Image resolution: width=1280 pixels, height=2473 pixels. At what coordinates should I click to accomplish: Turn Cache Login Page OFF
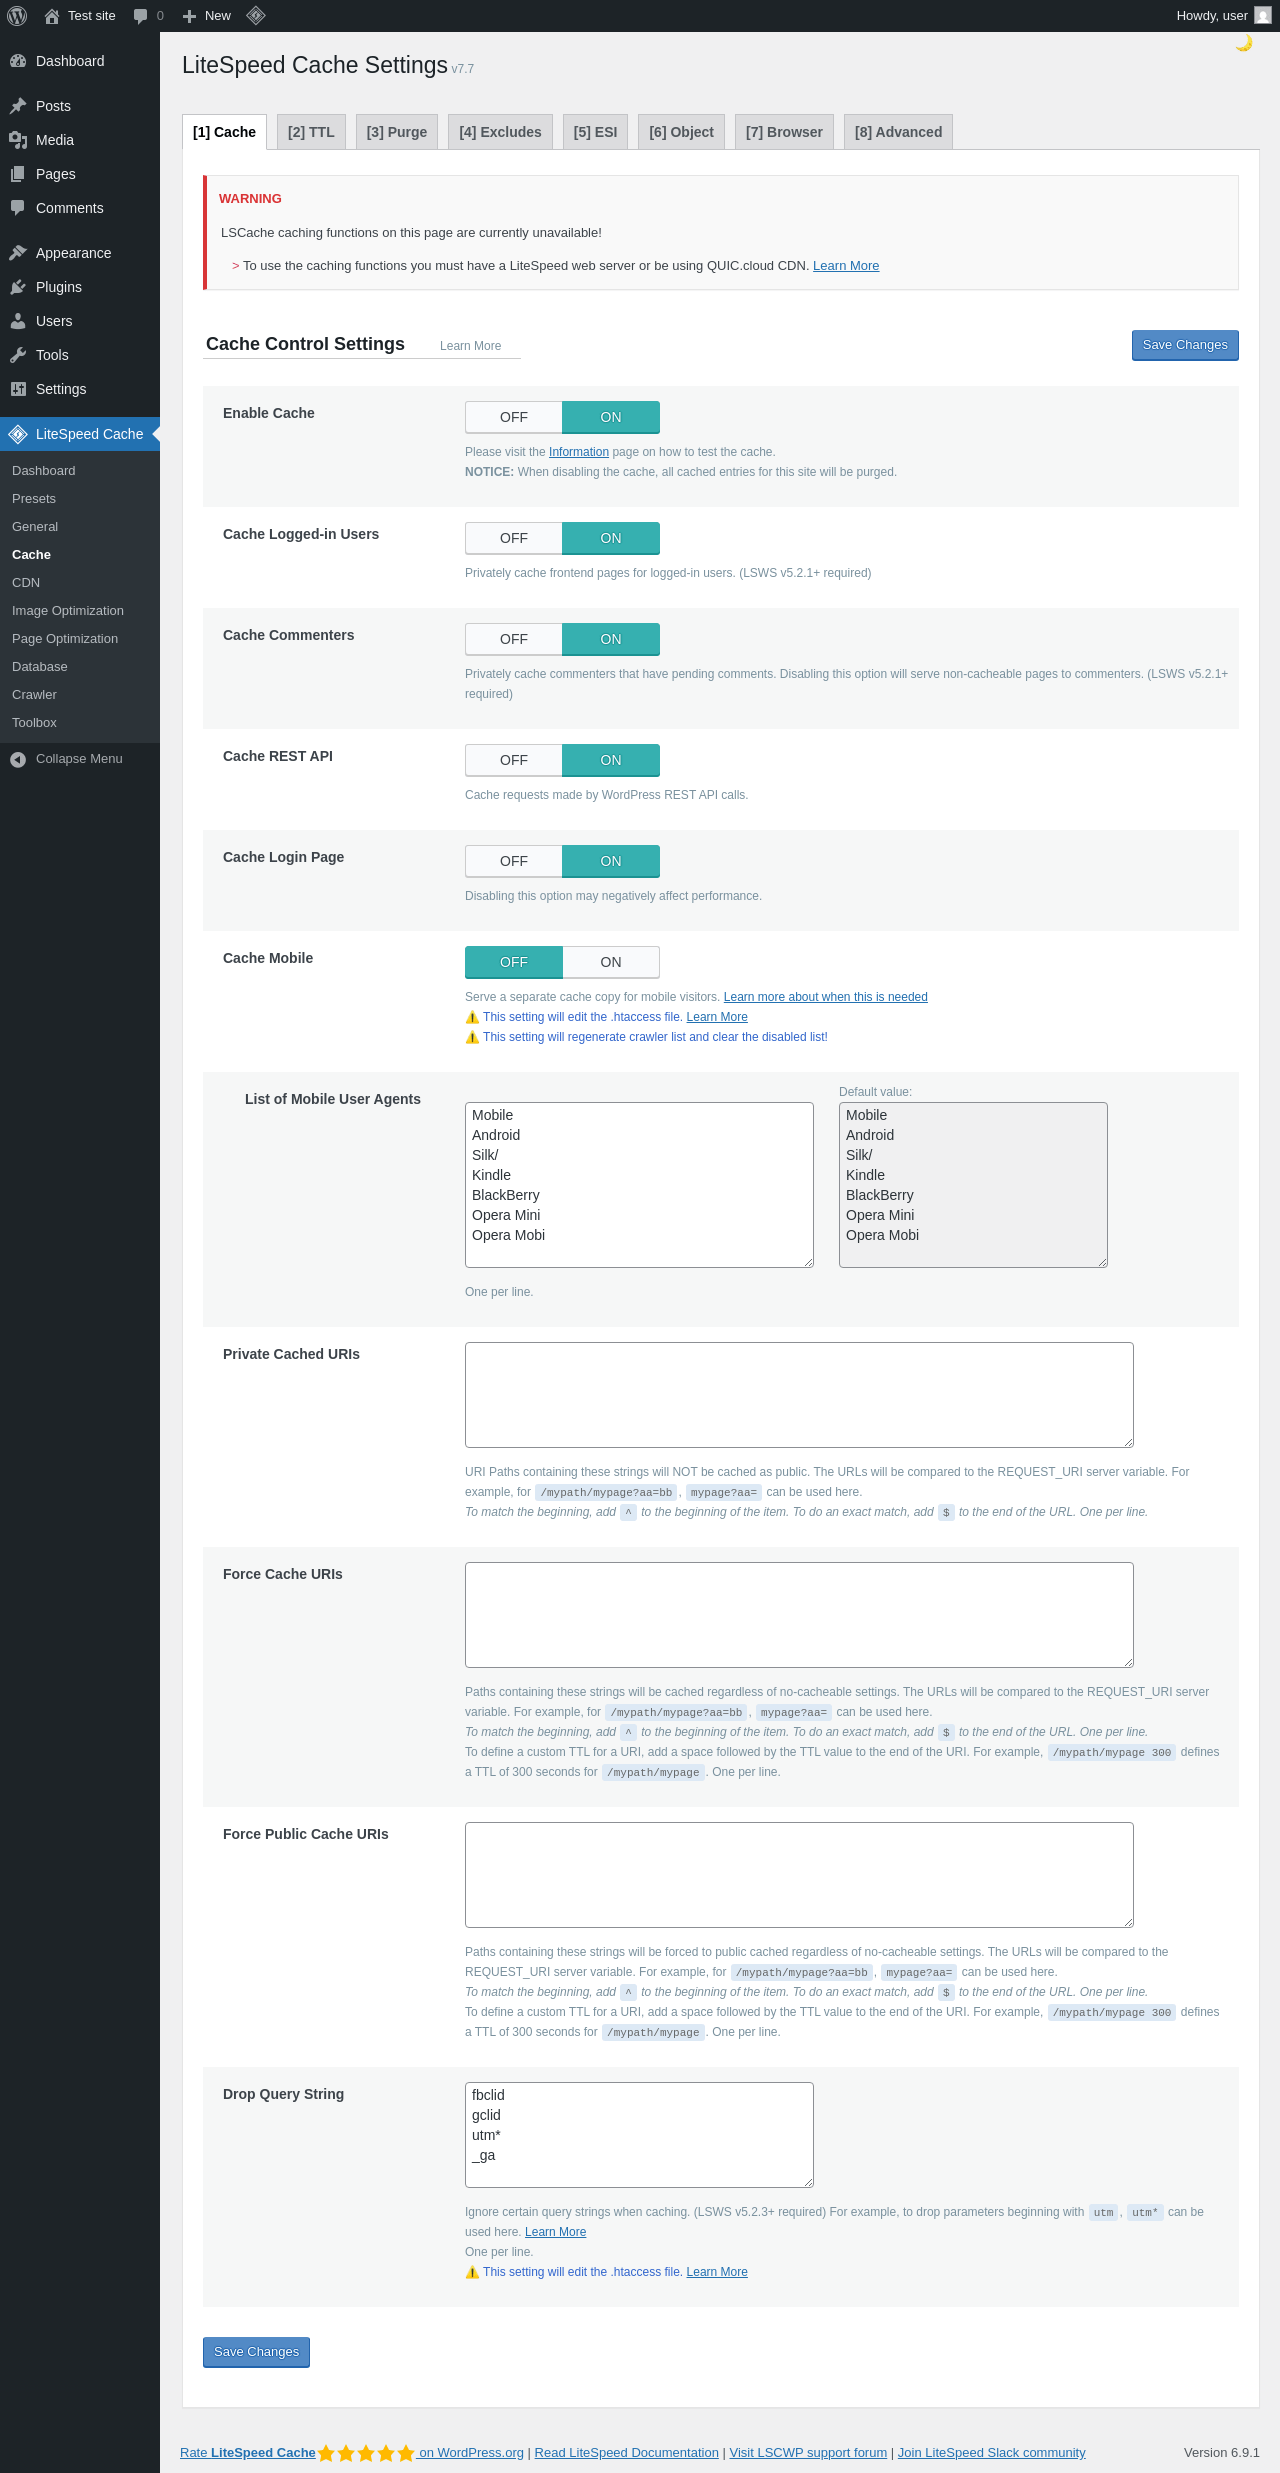click(x=514, y=861)
